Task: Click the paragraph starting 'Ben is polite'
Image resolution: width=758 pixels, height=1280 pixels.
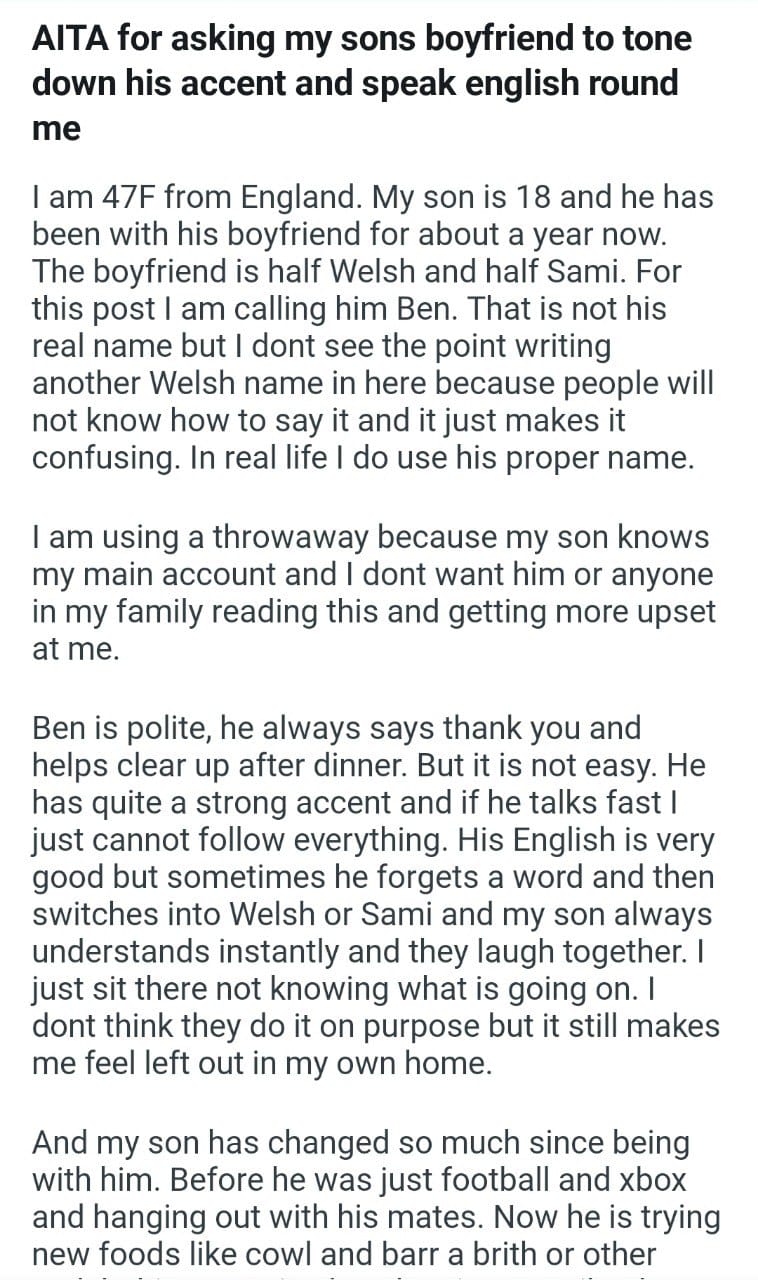Action: click(374, 895)
